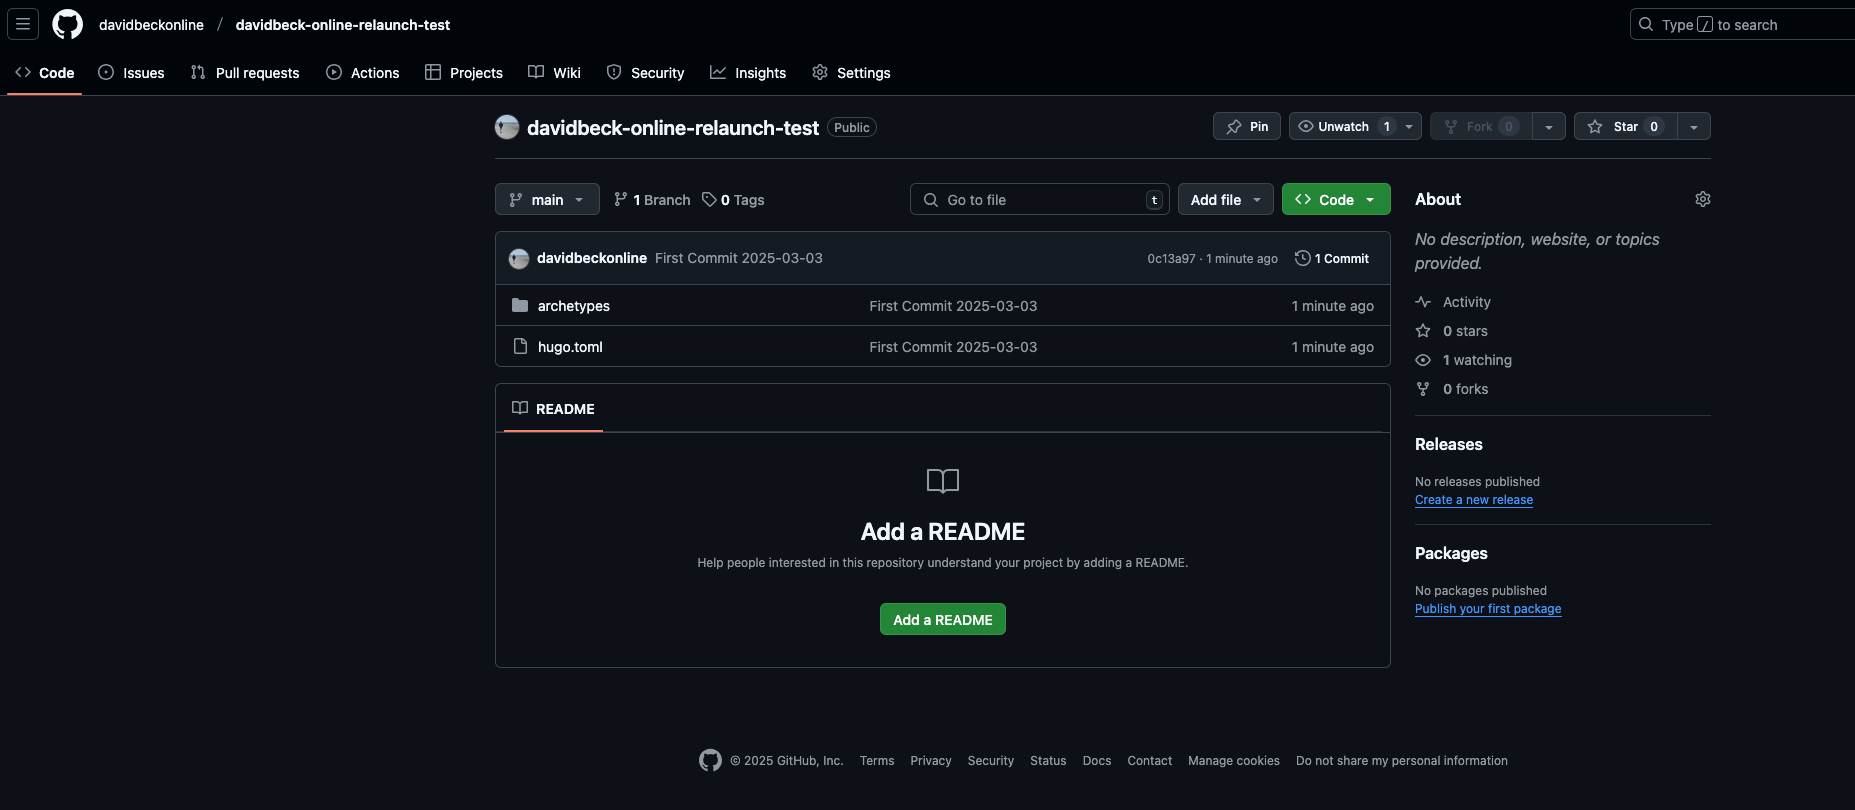Click the footer Docs link
The width and height of the screenshot is (1855, 810).
tap(1097, 761)
